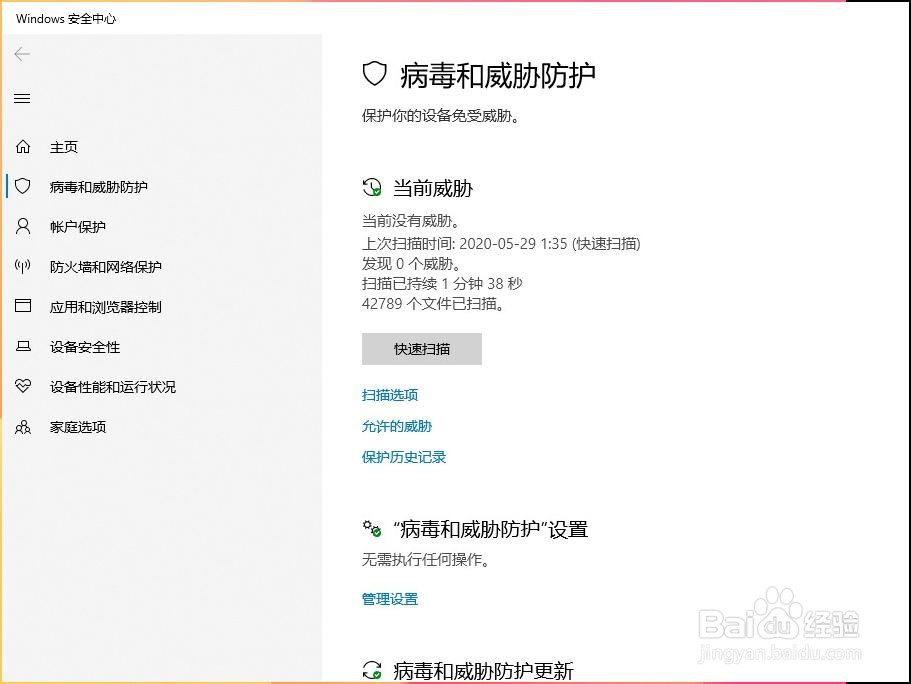Click the firewall network signal icon
This screenshot has height=684, width=911.
tap(23, 266)
